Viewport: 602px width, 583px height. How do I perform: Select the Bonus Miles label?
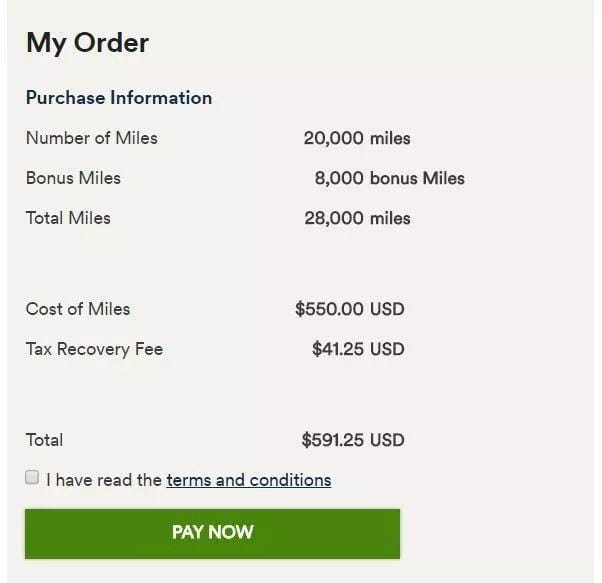click(x=73, y=178)
